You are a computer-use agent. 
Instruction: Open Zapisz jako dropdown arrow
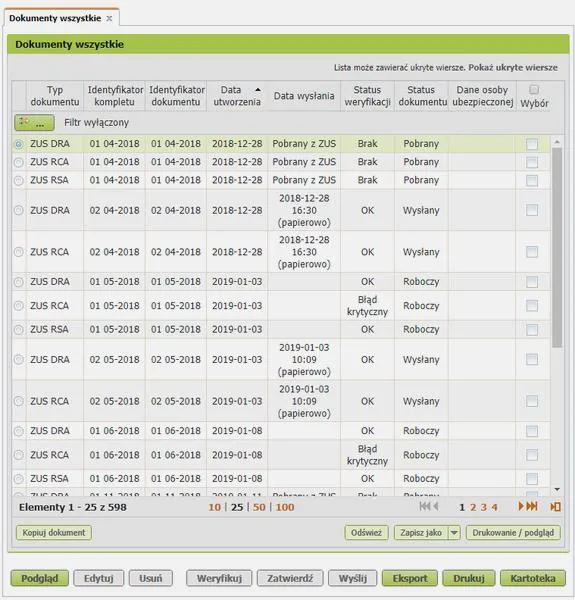point(454,533)
